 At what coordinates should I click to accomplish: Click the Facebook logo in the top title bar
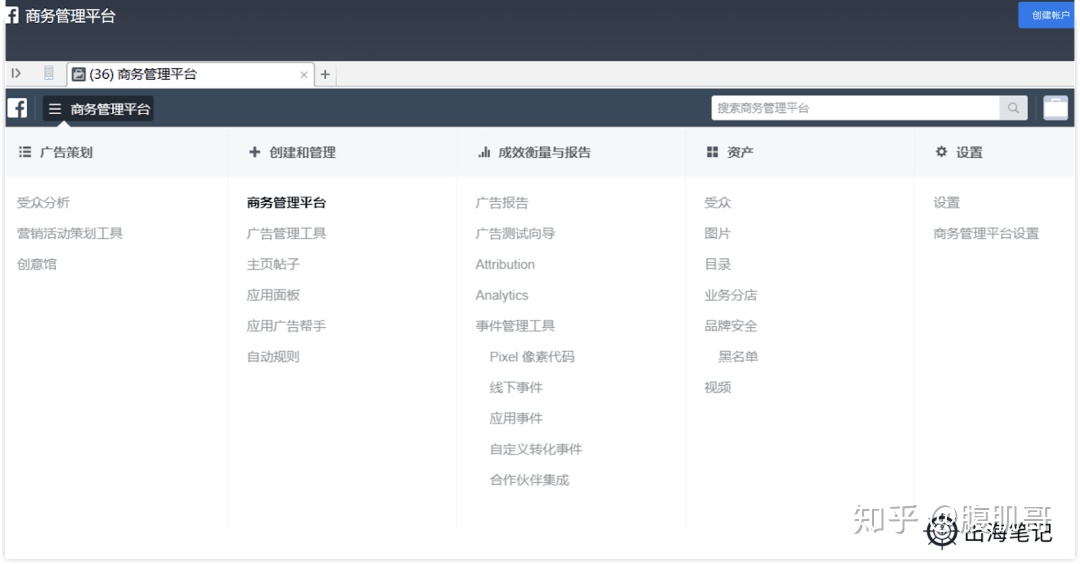[12, 15]
